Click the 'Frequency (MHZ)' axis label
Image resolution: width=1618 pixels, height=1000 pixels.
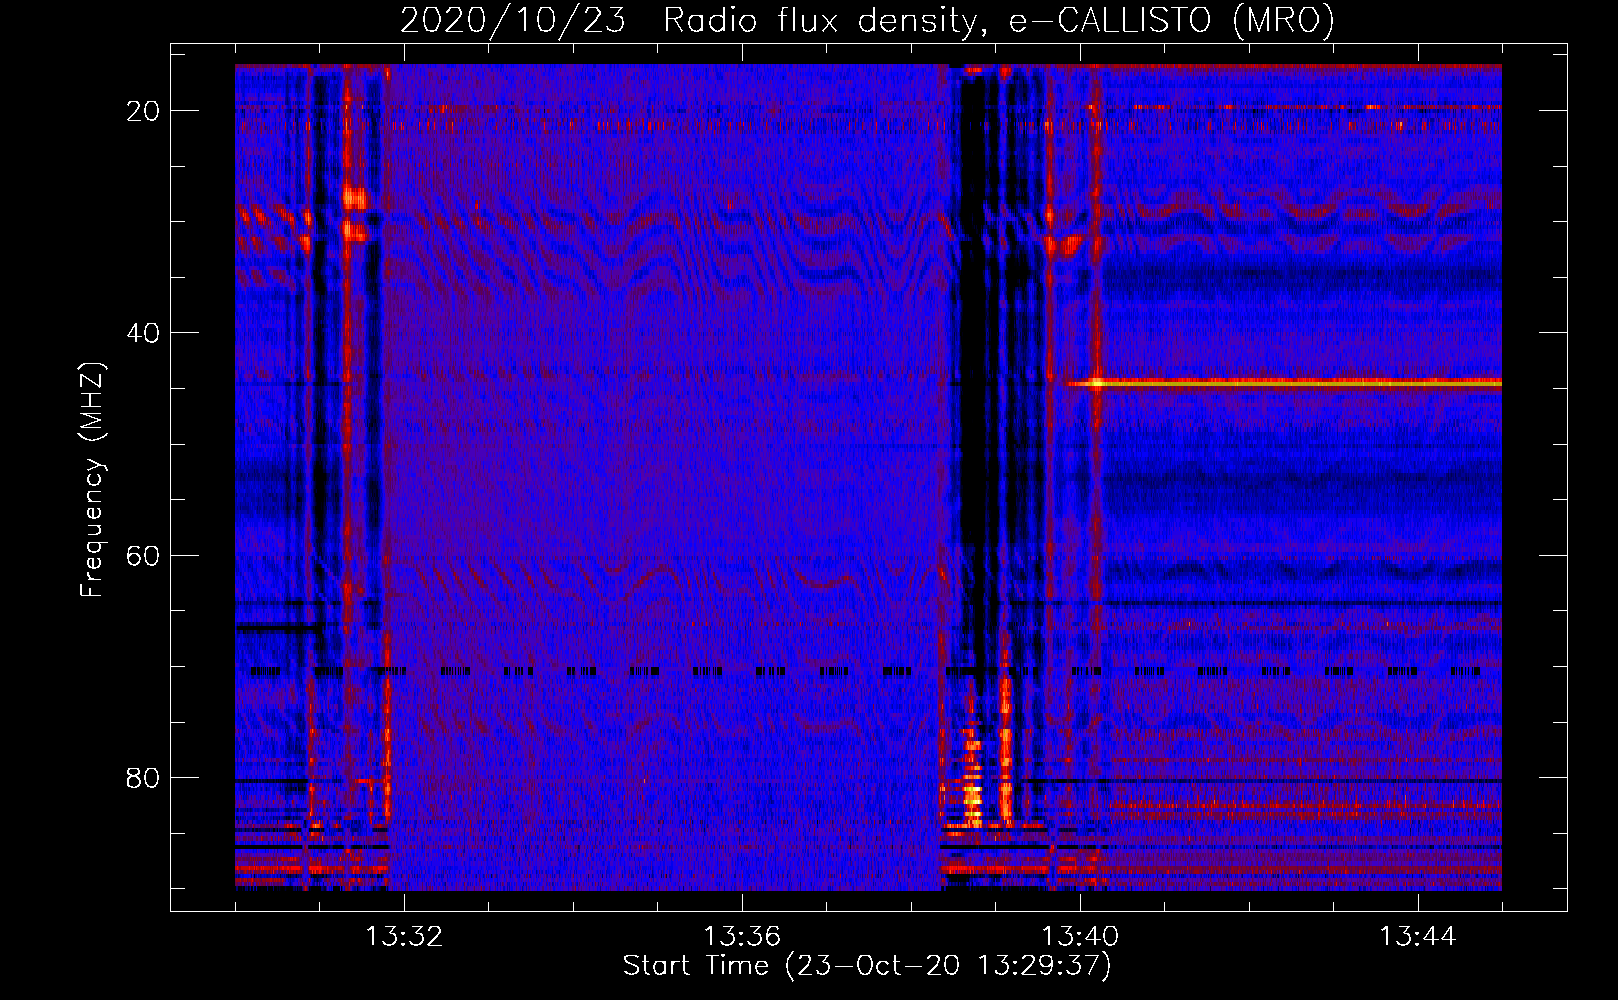coord(92,480)
